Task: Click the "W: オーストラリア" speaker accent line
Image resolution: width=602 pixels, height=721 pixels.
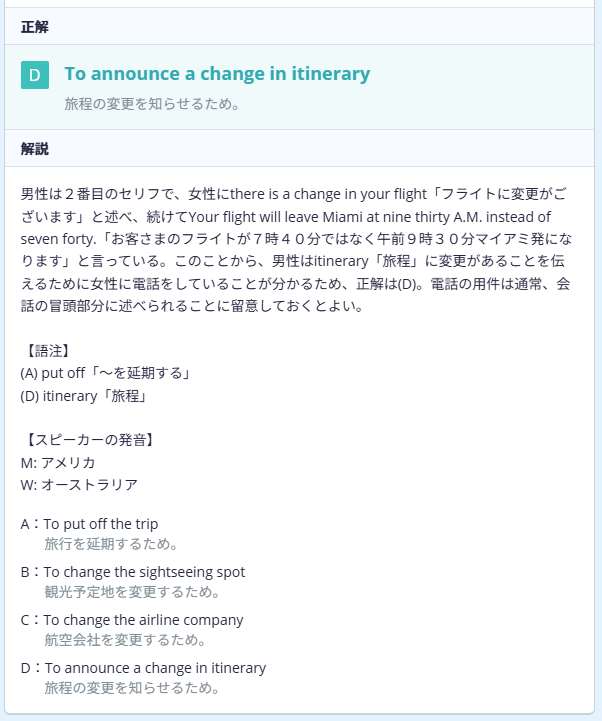Action: (x=79, y=485)
